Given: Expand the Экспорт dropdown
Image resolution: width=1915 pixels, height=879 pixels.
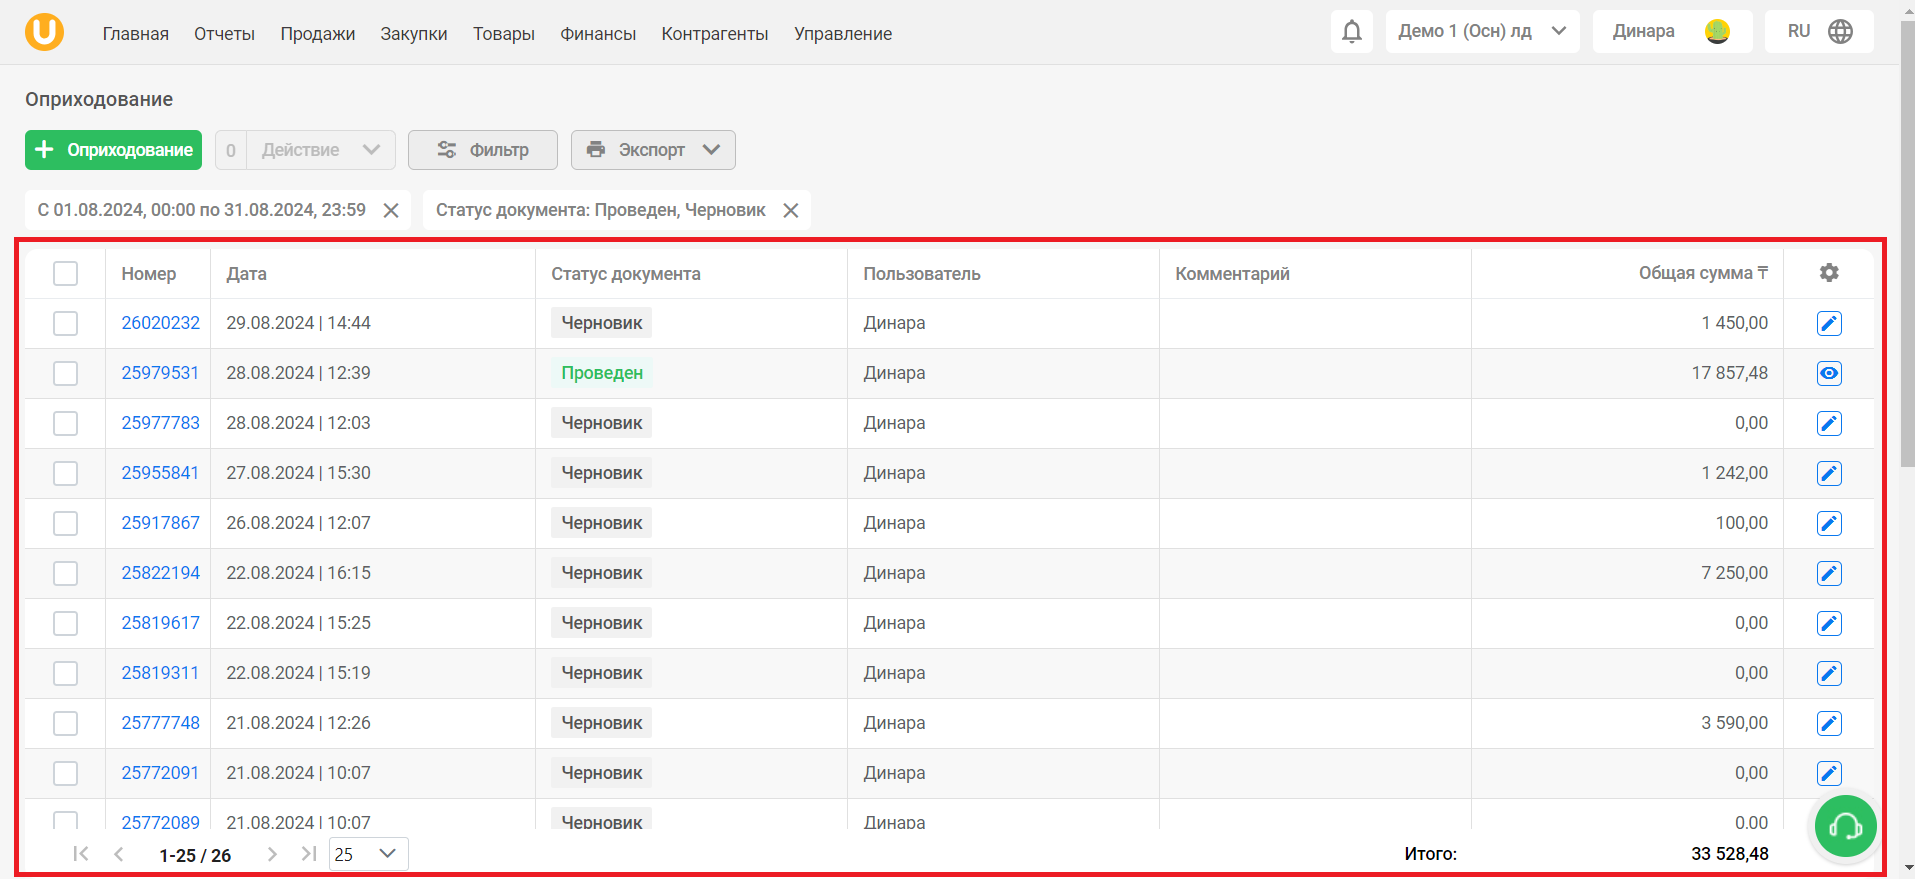Looking at the screenshot, I should [x=653, y=150].
